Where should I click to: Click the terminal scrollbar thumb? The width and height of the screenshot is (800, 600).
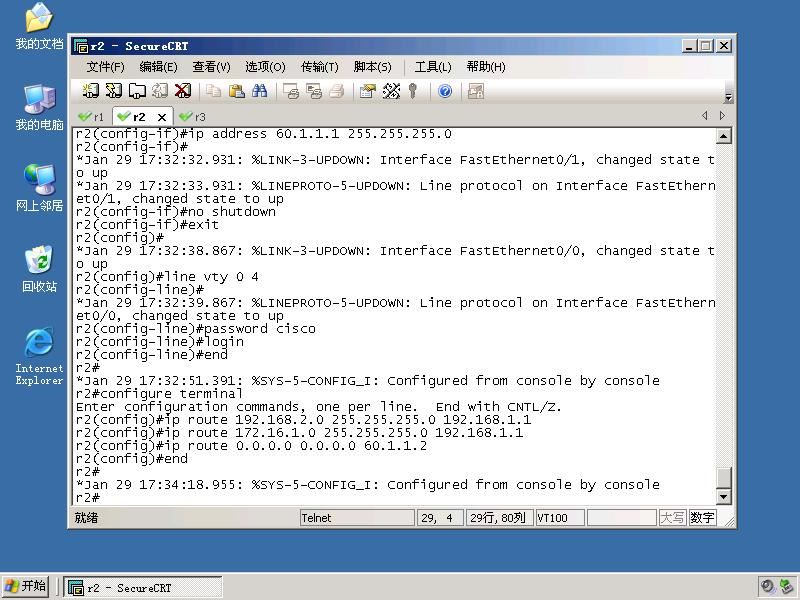[723, 478]
